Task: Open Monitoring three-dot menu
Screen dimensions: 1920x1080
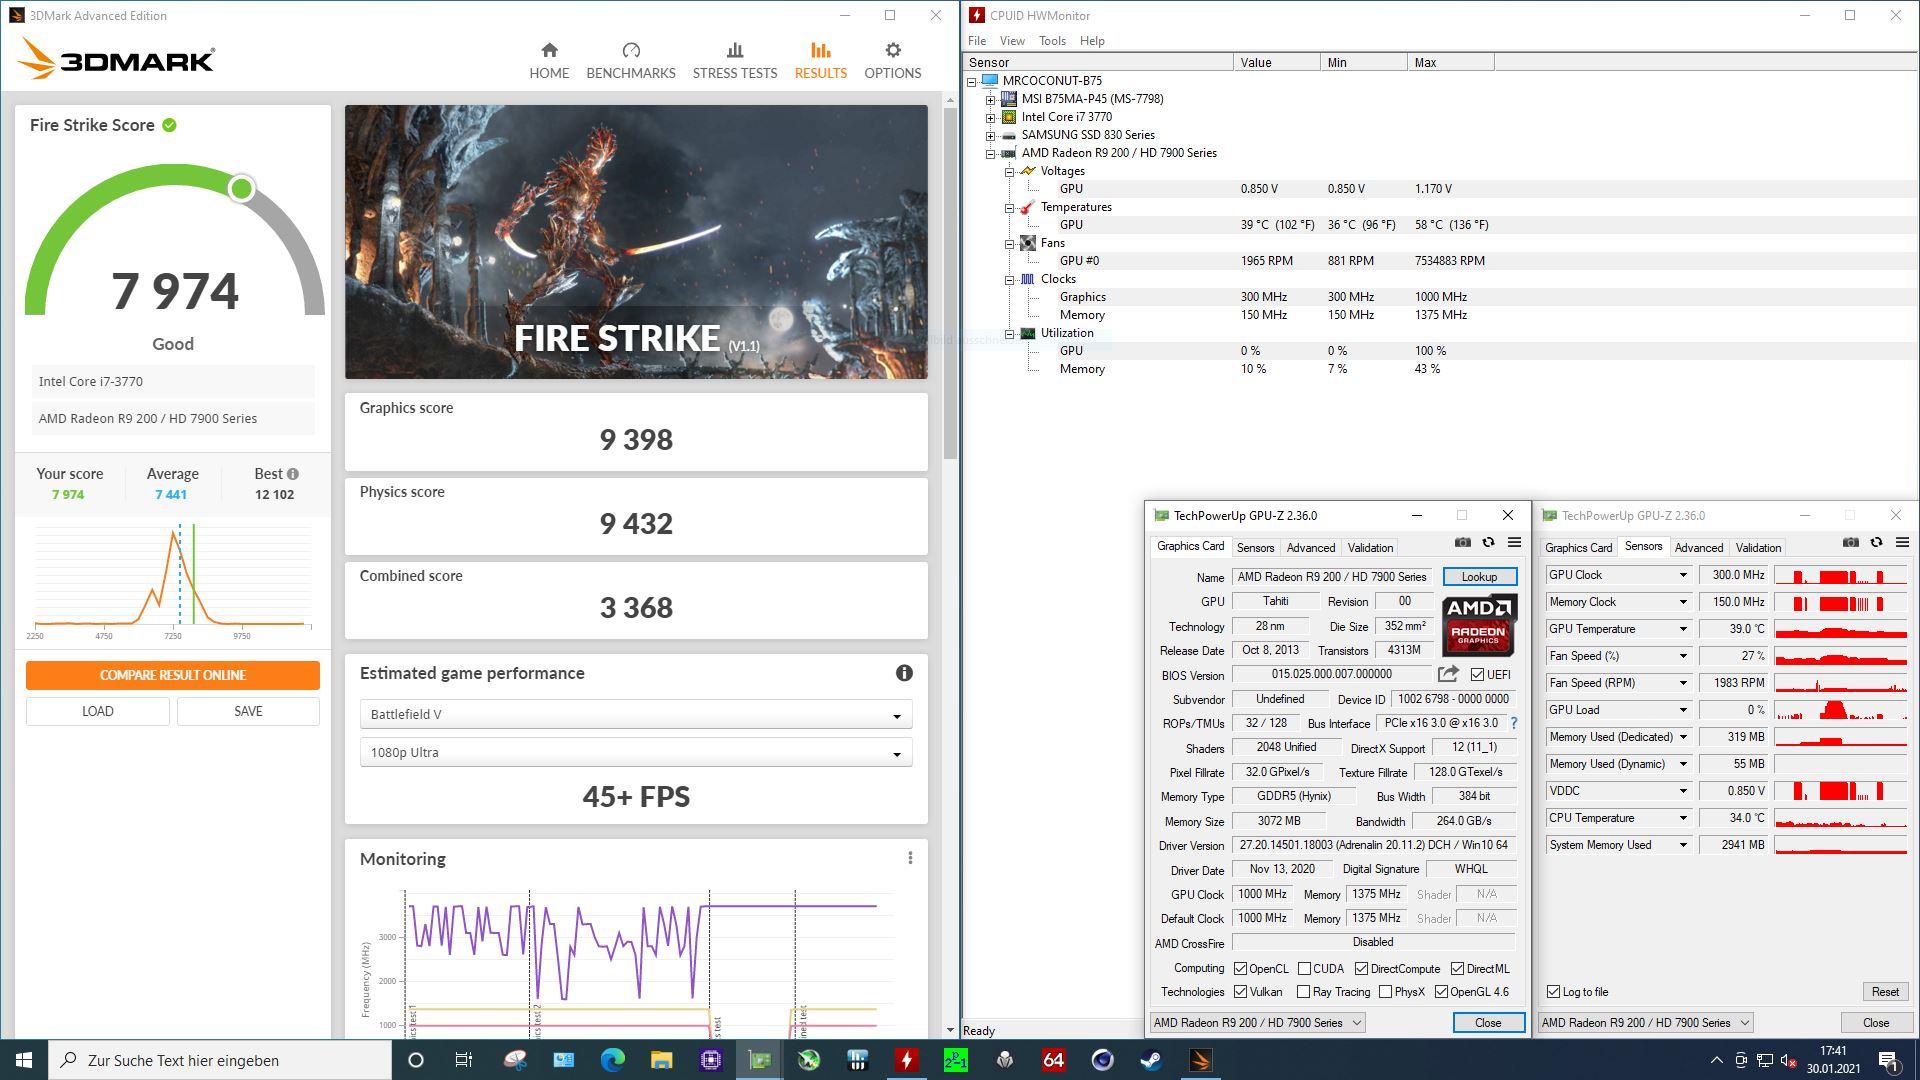Action: click(x=910, y=858)
